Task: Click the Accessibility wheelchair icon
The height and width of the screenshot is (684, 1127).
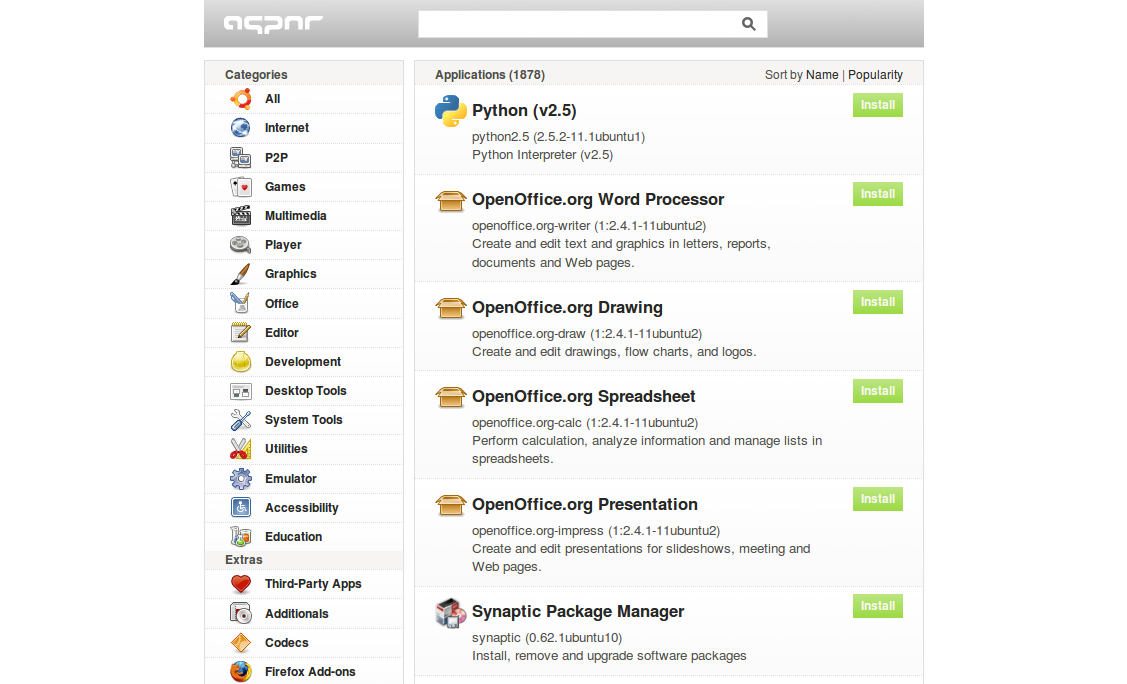Action: click(x=241, y=507)
